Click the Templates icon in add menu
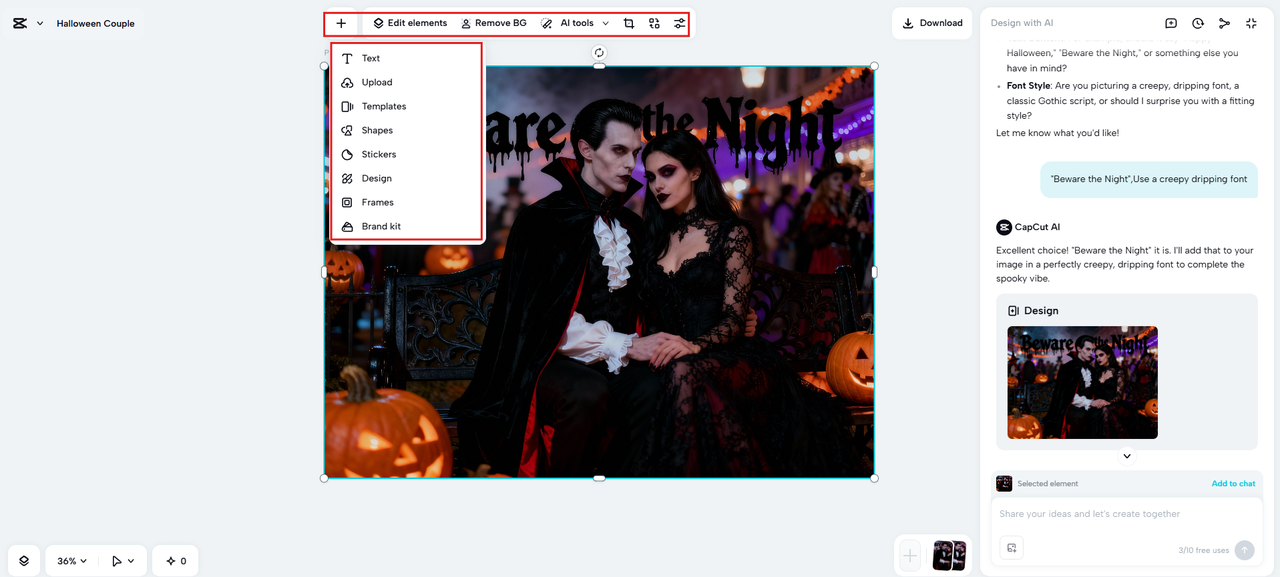Image resolution: width=1280 pixels, height=577 pixels. pyautogui.click(x=347, y=106)
